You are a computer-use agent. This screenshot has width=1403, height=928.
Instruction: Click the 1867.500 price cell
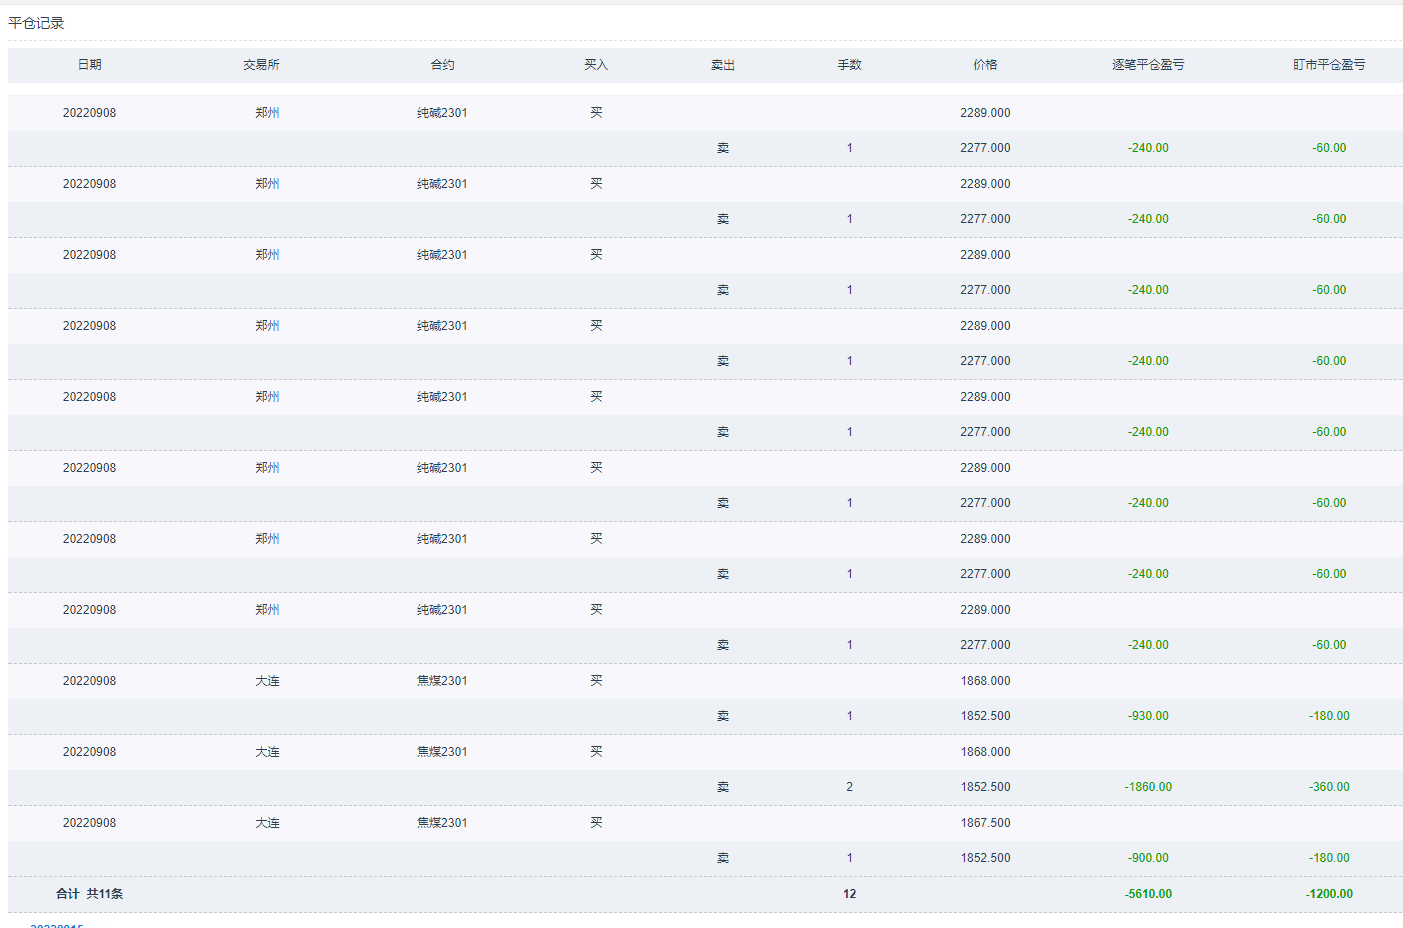coord(985,823)
